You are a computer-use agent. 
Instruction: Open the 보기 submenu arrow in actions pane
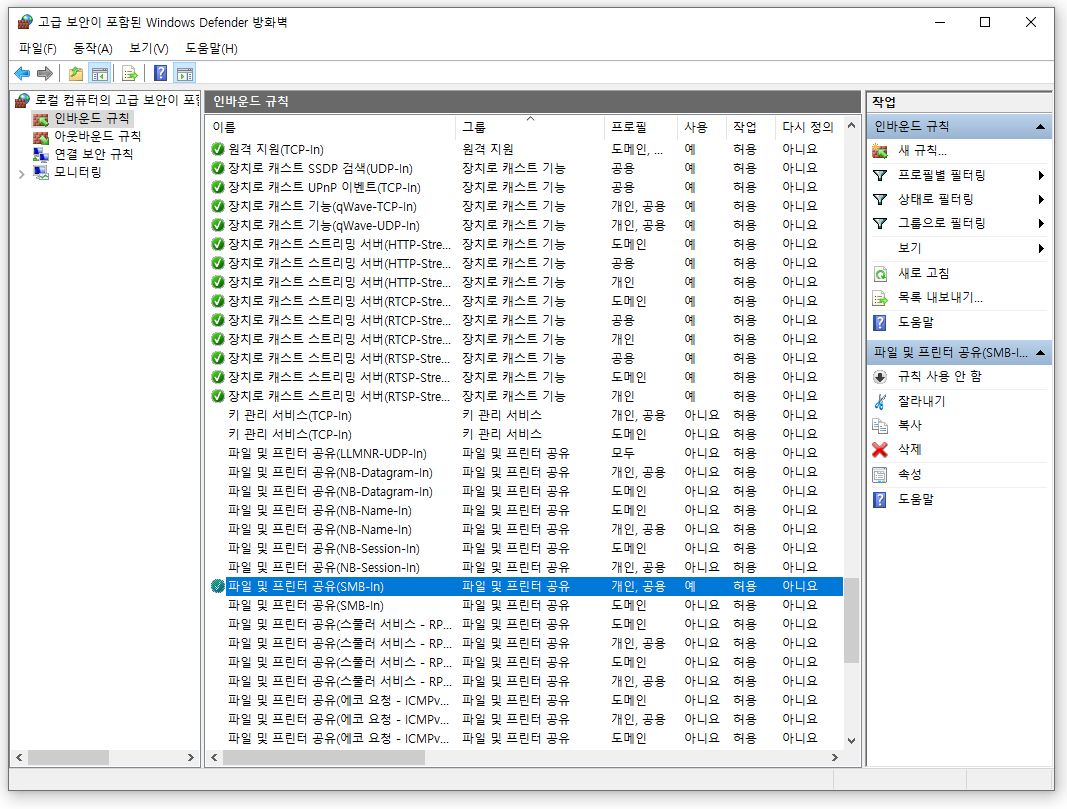click(x=1041, y=248)
